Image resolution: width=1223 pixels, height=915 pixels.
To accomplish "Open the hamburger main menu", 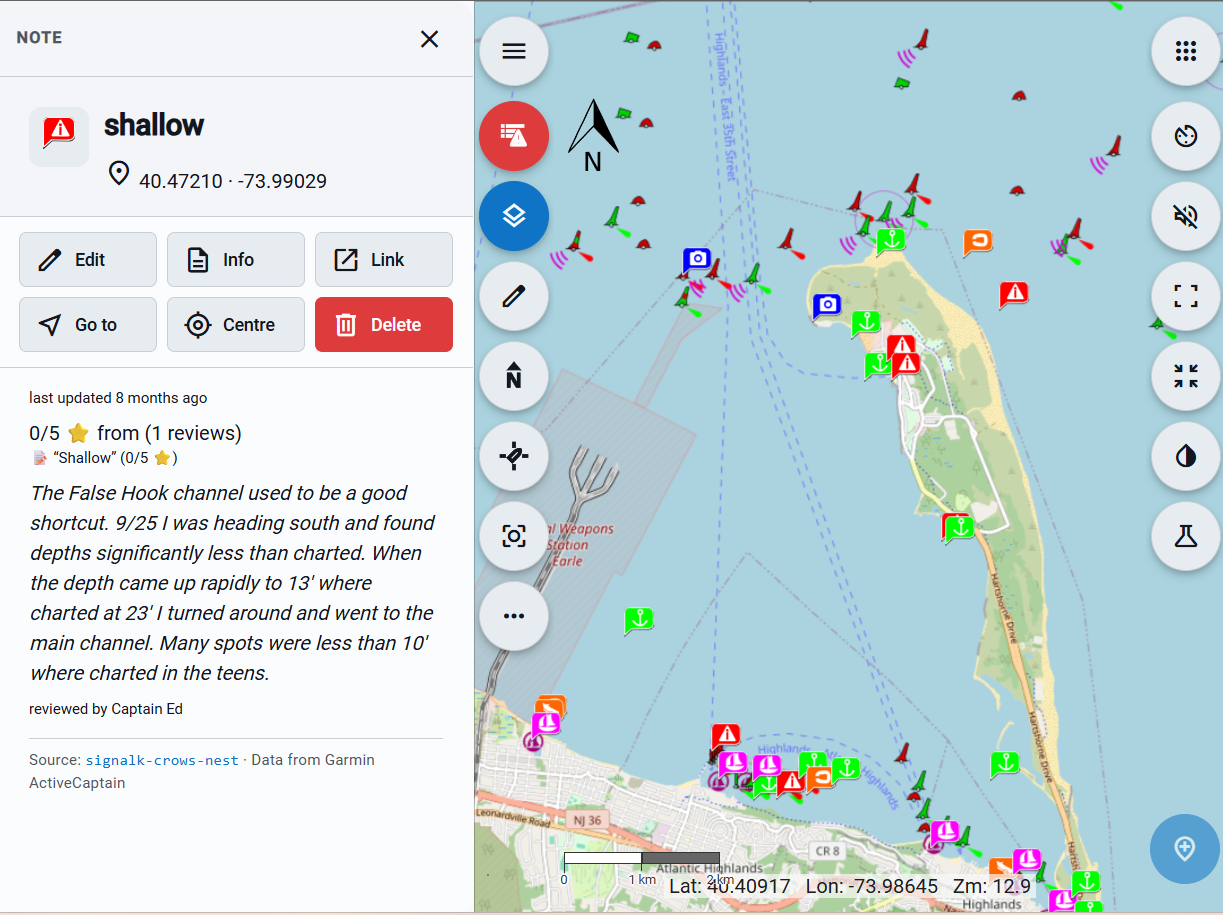I will [514, 51].
